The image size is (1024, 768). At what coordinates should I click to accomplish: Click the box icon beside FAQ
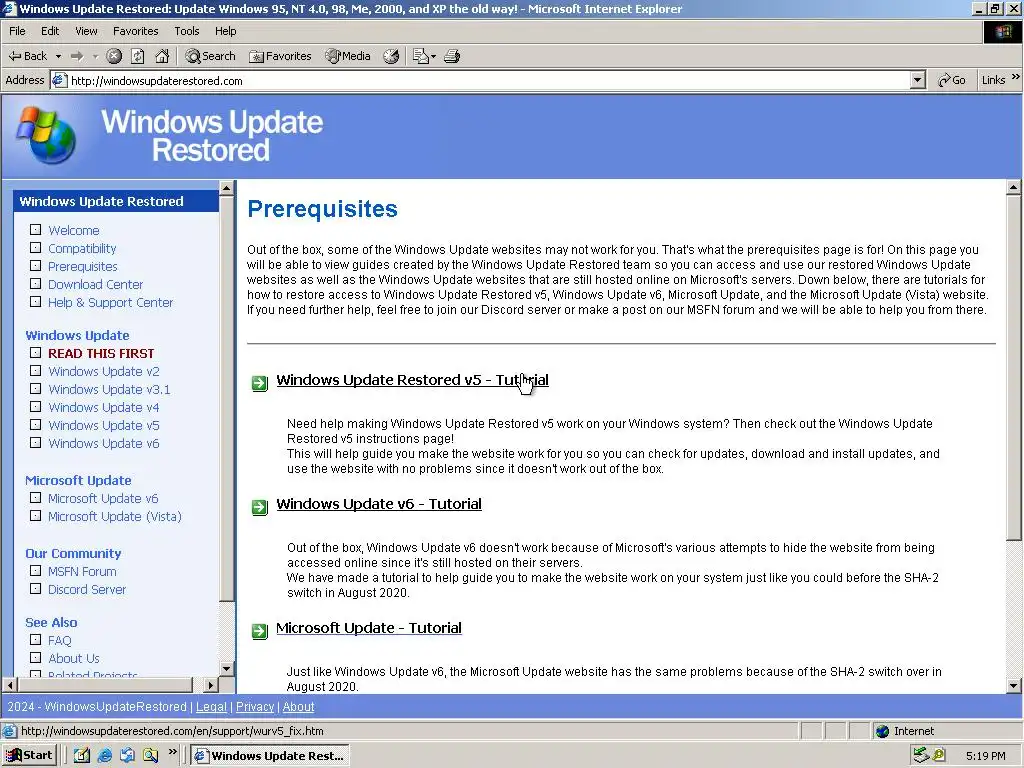pos(35,640)
